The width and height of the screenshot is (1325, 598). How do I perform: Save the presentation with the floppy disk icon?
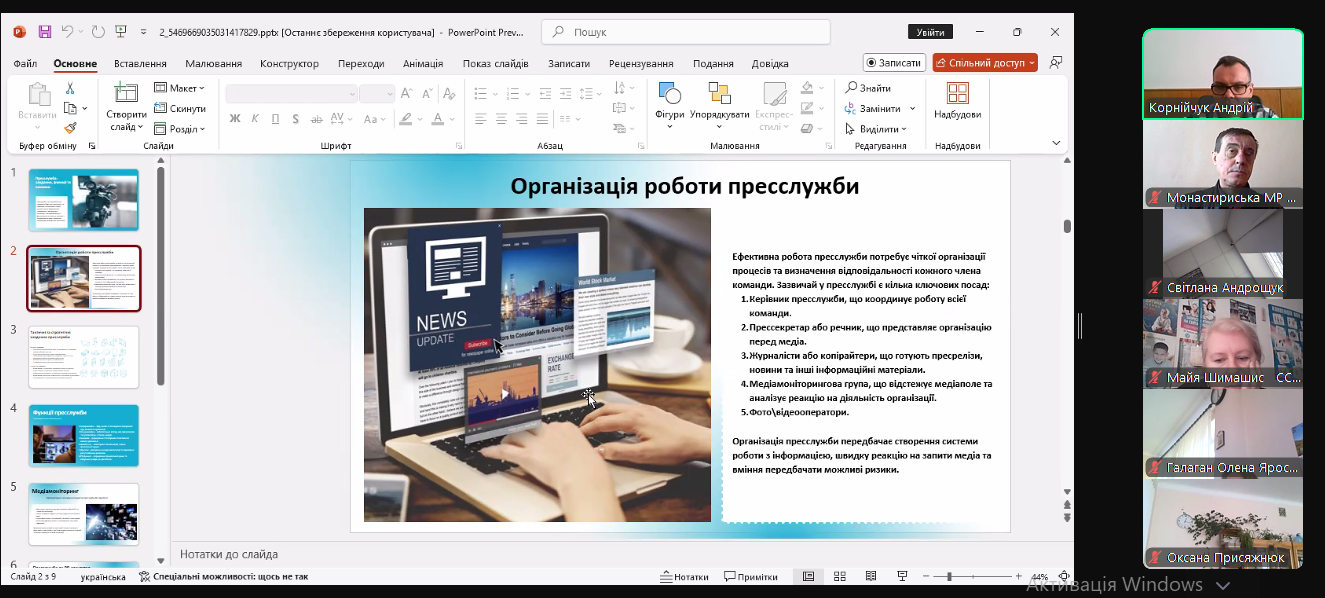(45, 31)
